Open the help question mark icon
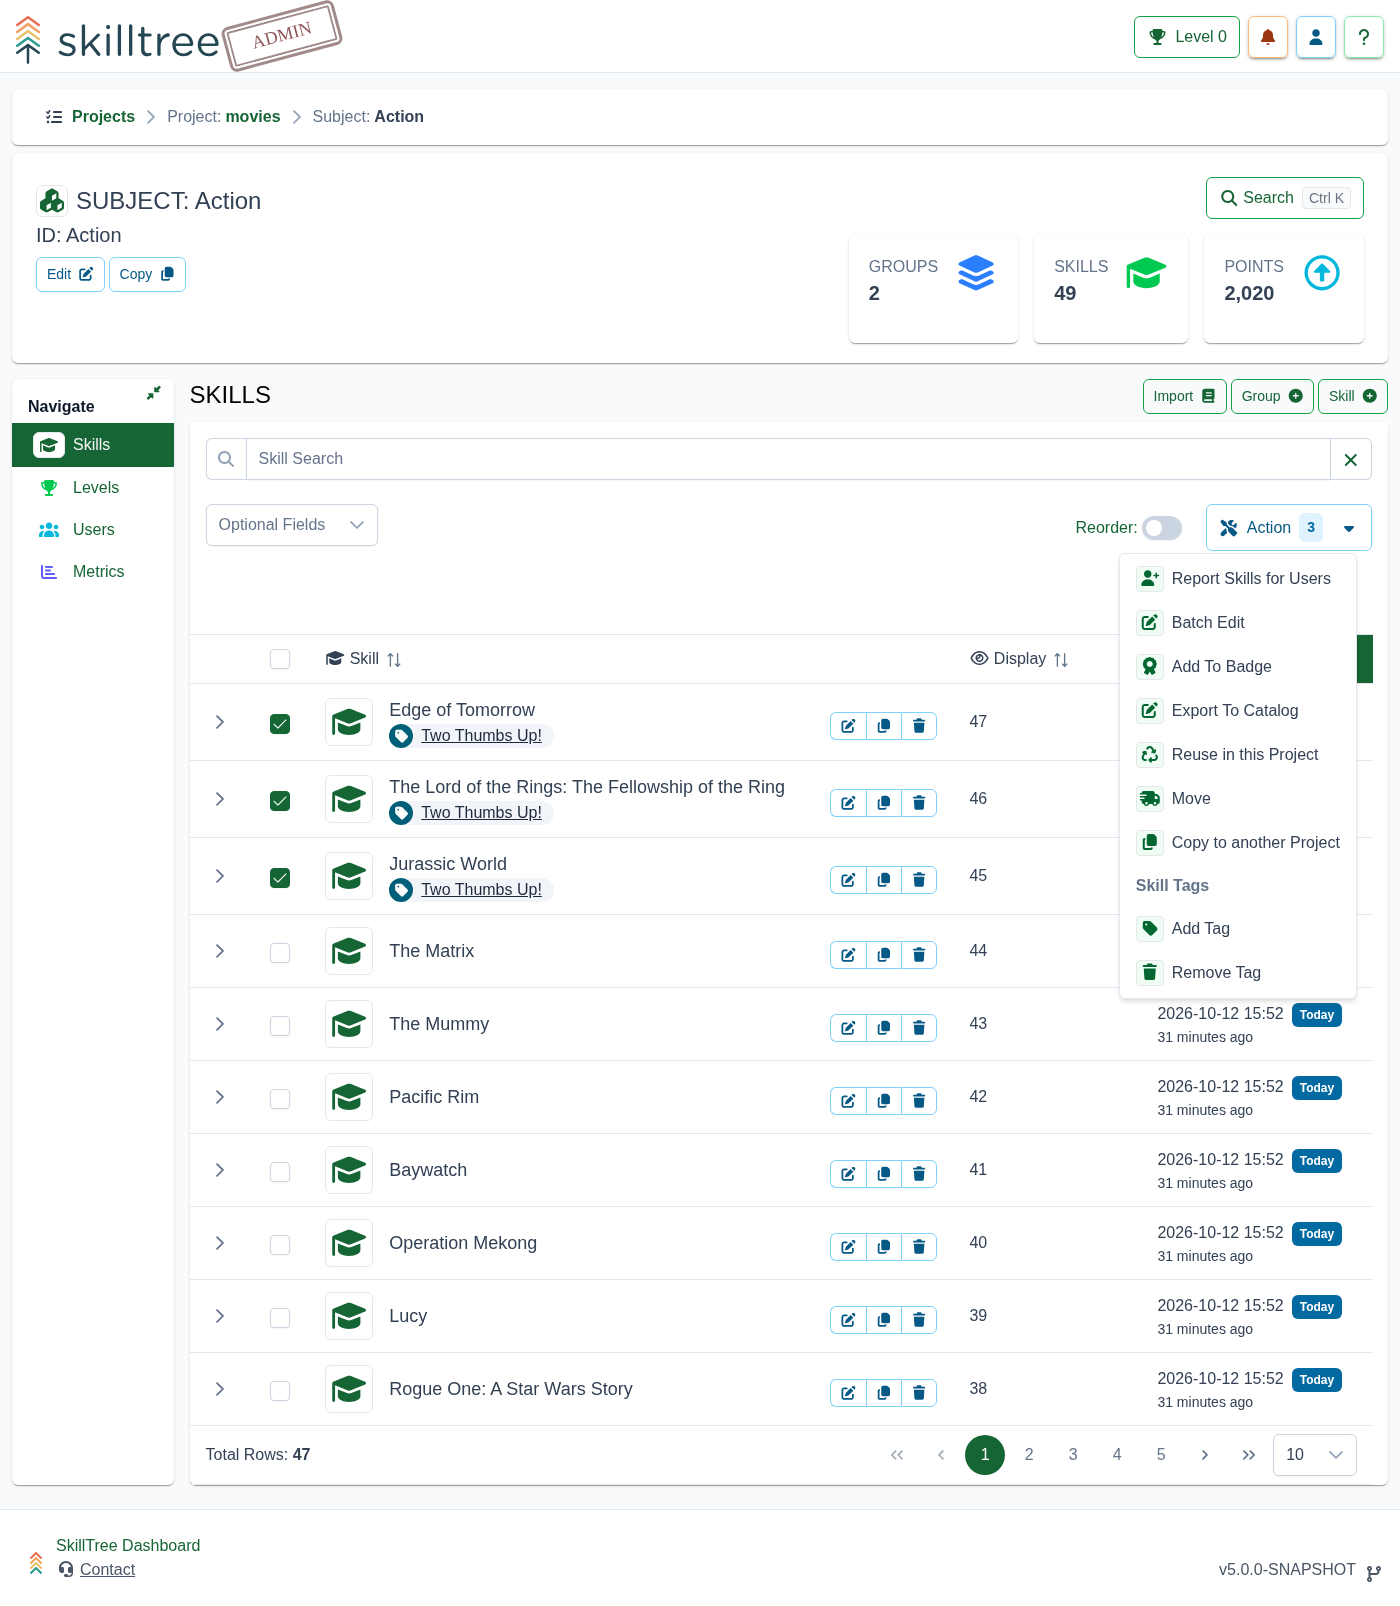Screen dimensions: 1400x1606 [1364, 37]
